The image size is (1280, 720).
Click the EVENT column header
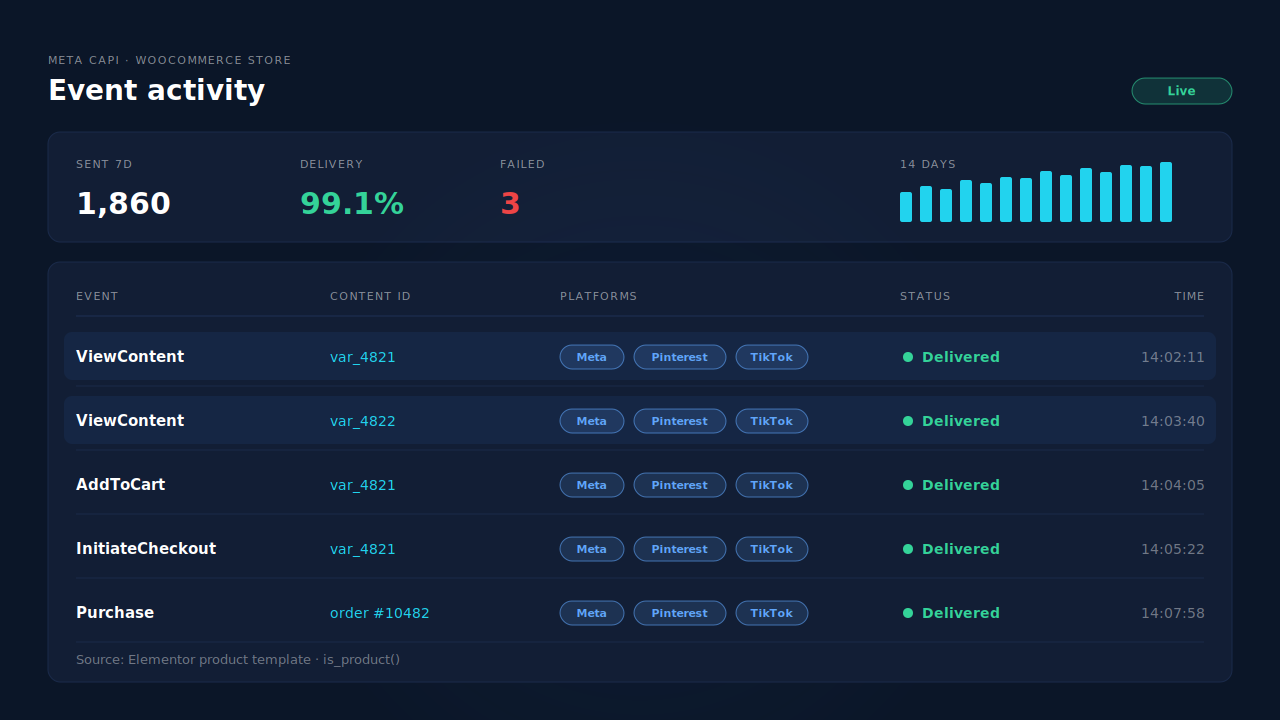click(x=97, y=296)
